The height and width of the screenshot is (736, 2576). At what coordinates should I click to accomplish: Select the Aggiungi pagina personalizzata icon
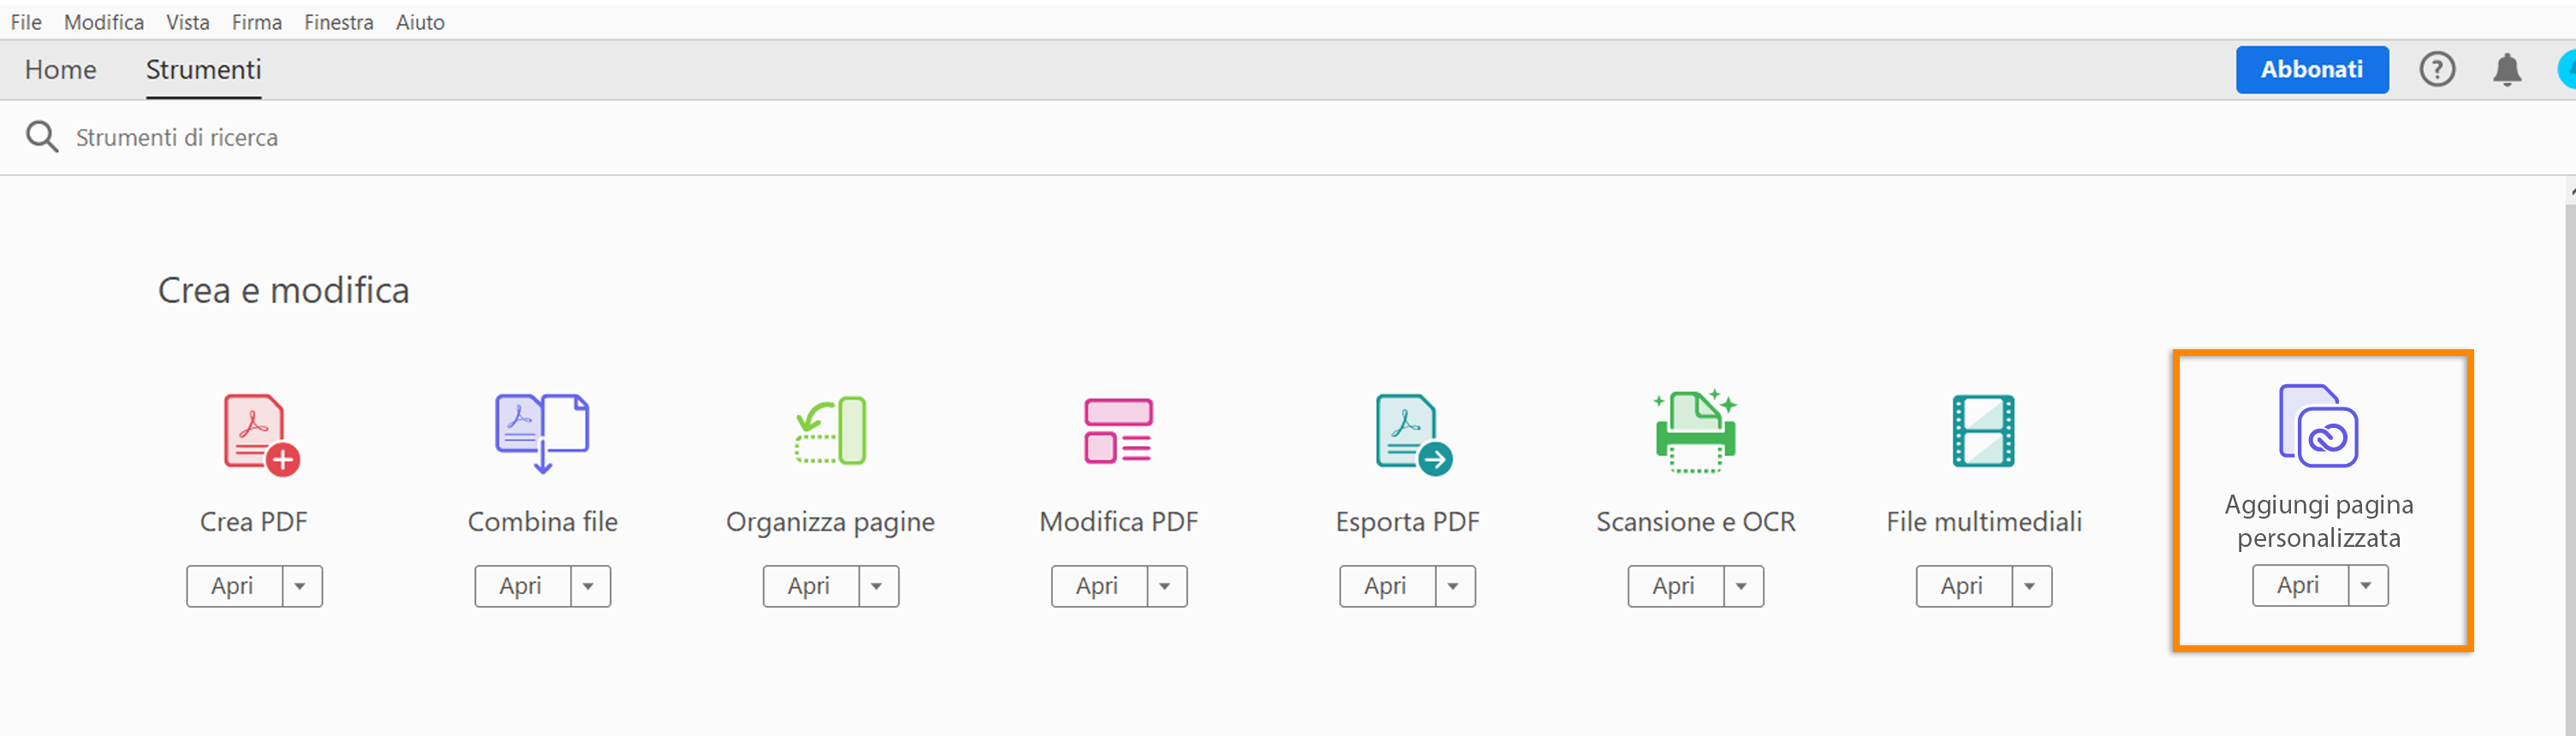(2318, 426)
